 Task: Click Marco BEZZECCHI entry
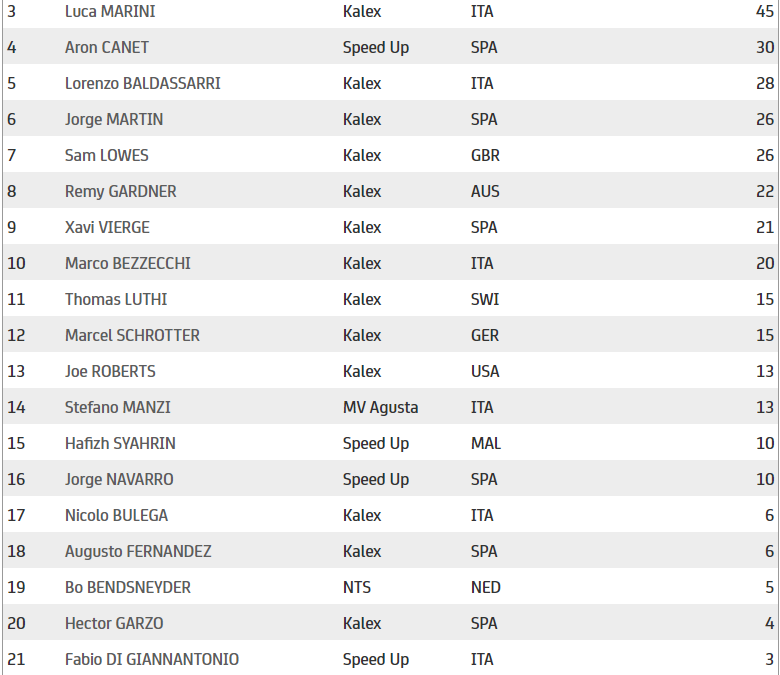tap(127, 263)
